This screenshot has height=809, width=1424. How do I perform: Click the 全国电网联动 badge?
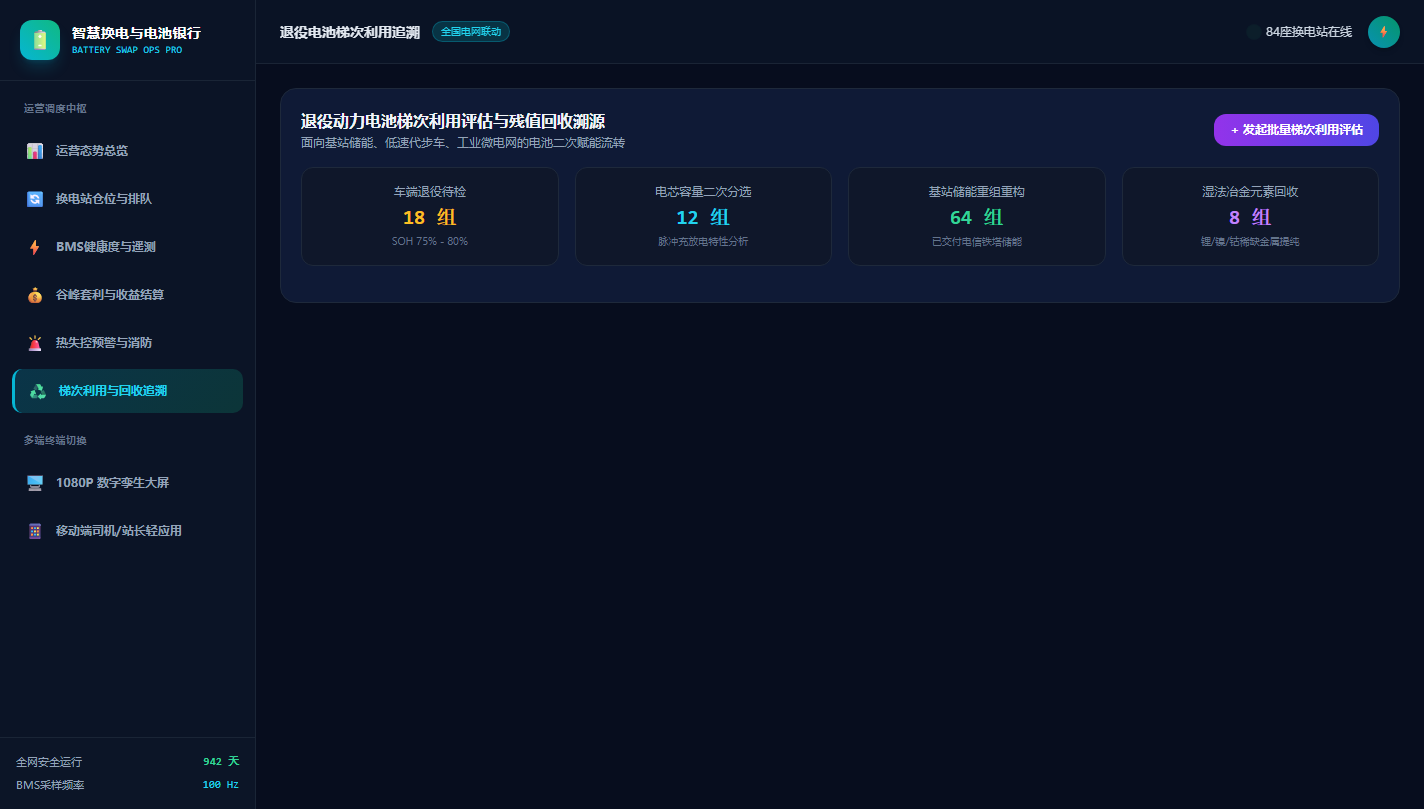pyautogui.click(x=471, y=32)
